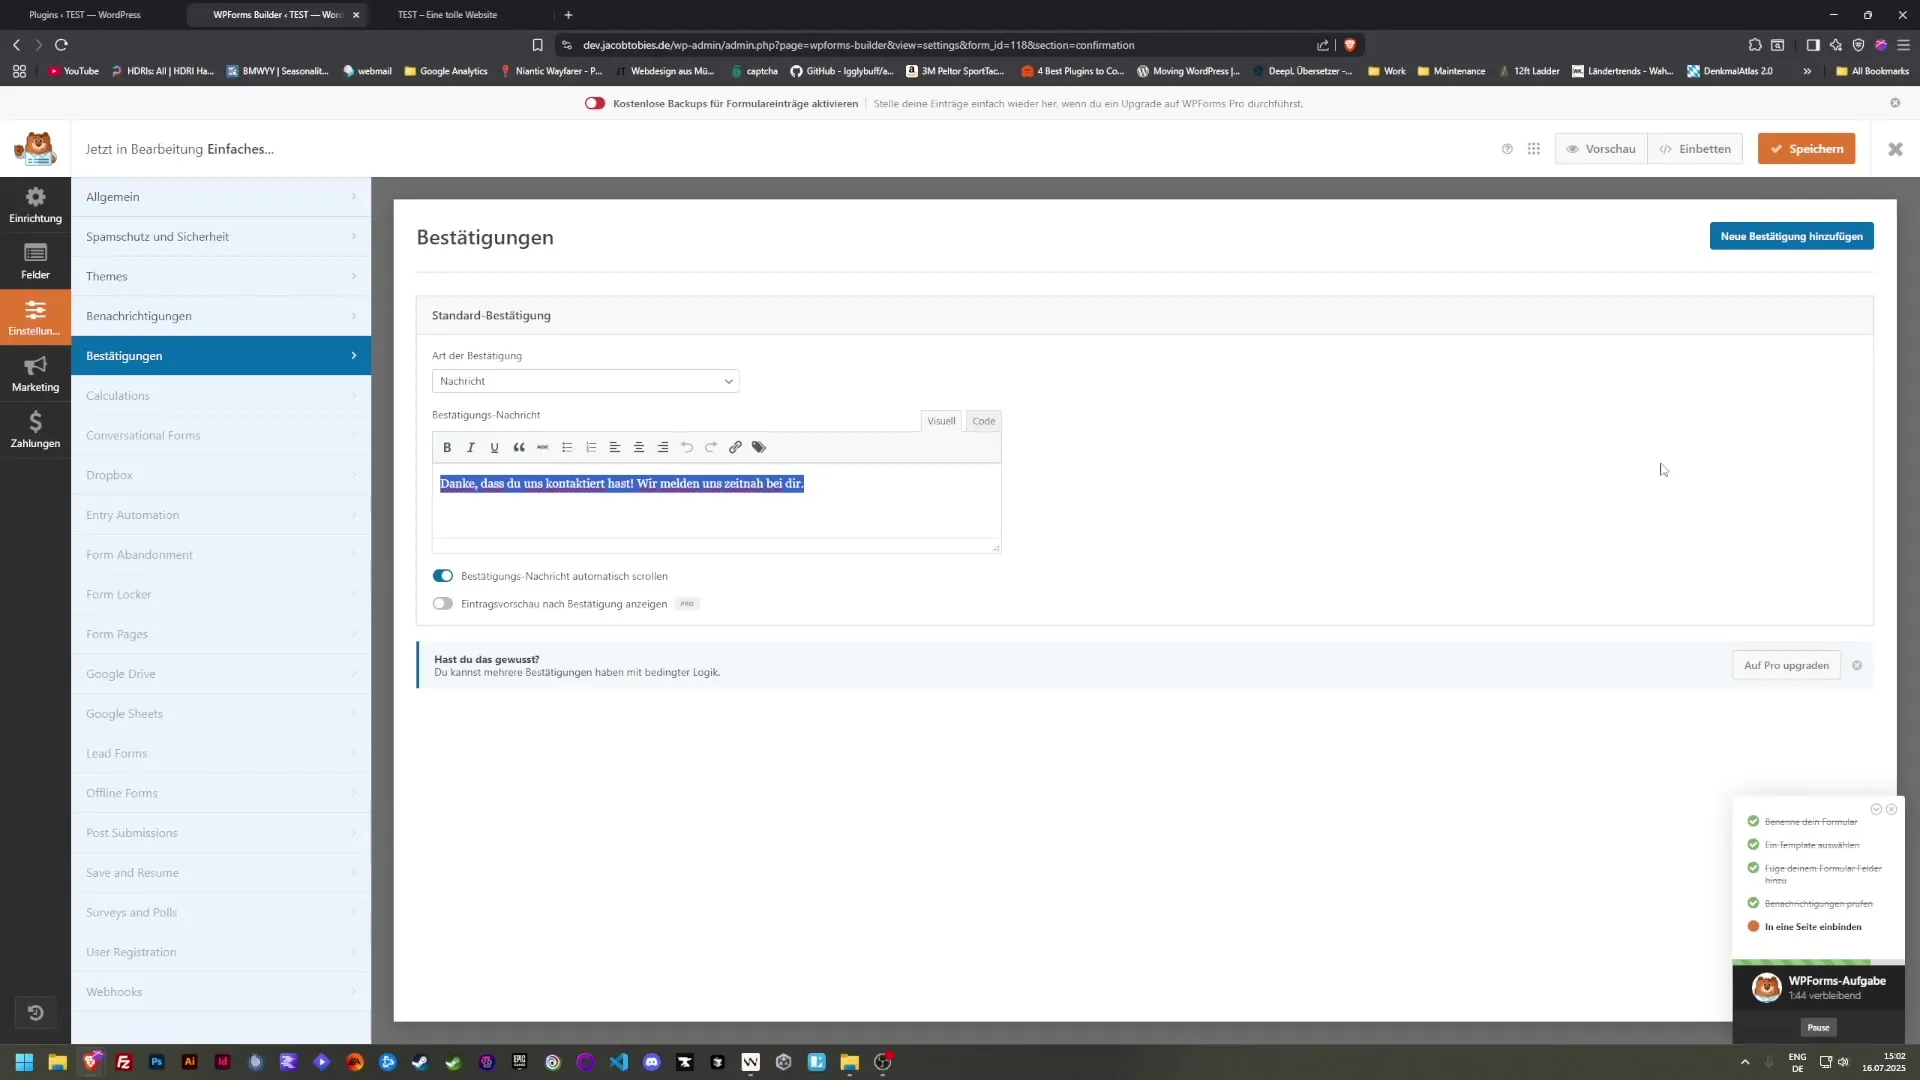This screenshot has height=1080, width=1920.
Task: Apply italic formatting to the message text
Action: pyautogui.click(x=470, y=447)
